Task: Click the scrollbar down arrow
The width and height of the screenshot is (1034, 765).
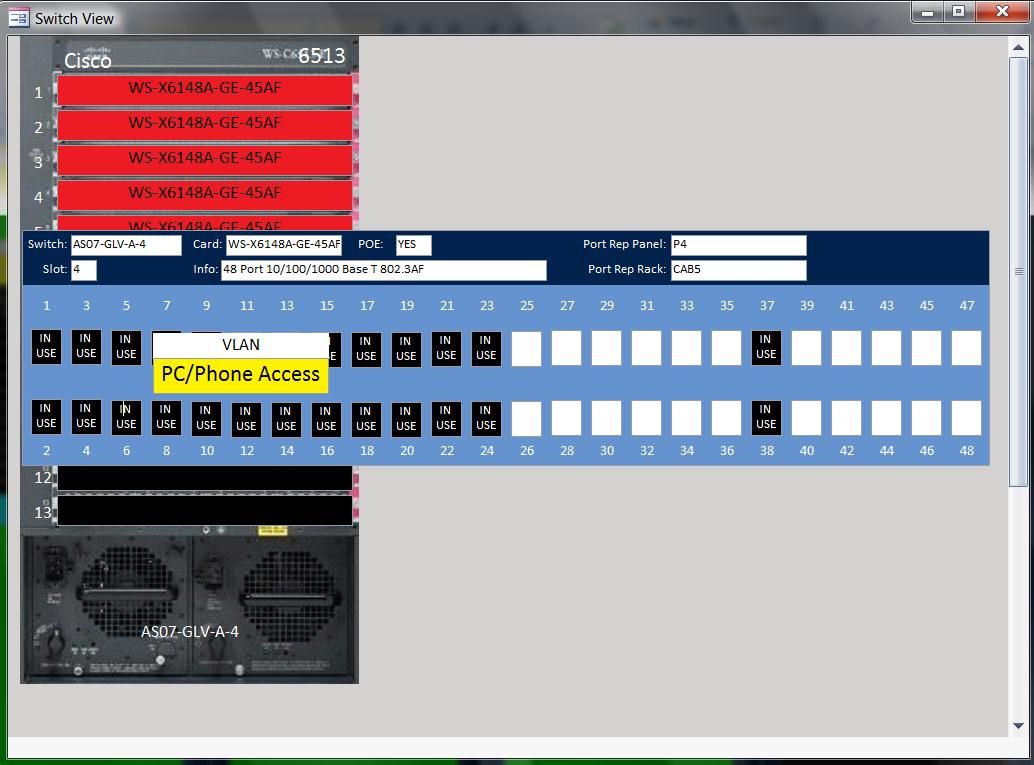Action: pyautogui.click(x=1018, y=725)
